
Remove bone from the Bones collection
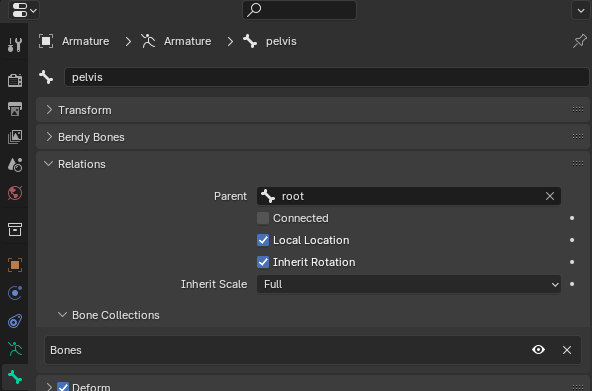pos(567,350)
